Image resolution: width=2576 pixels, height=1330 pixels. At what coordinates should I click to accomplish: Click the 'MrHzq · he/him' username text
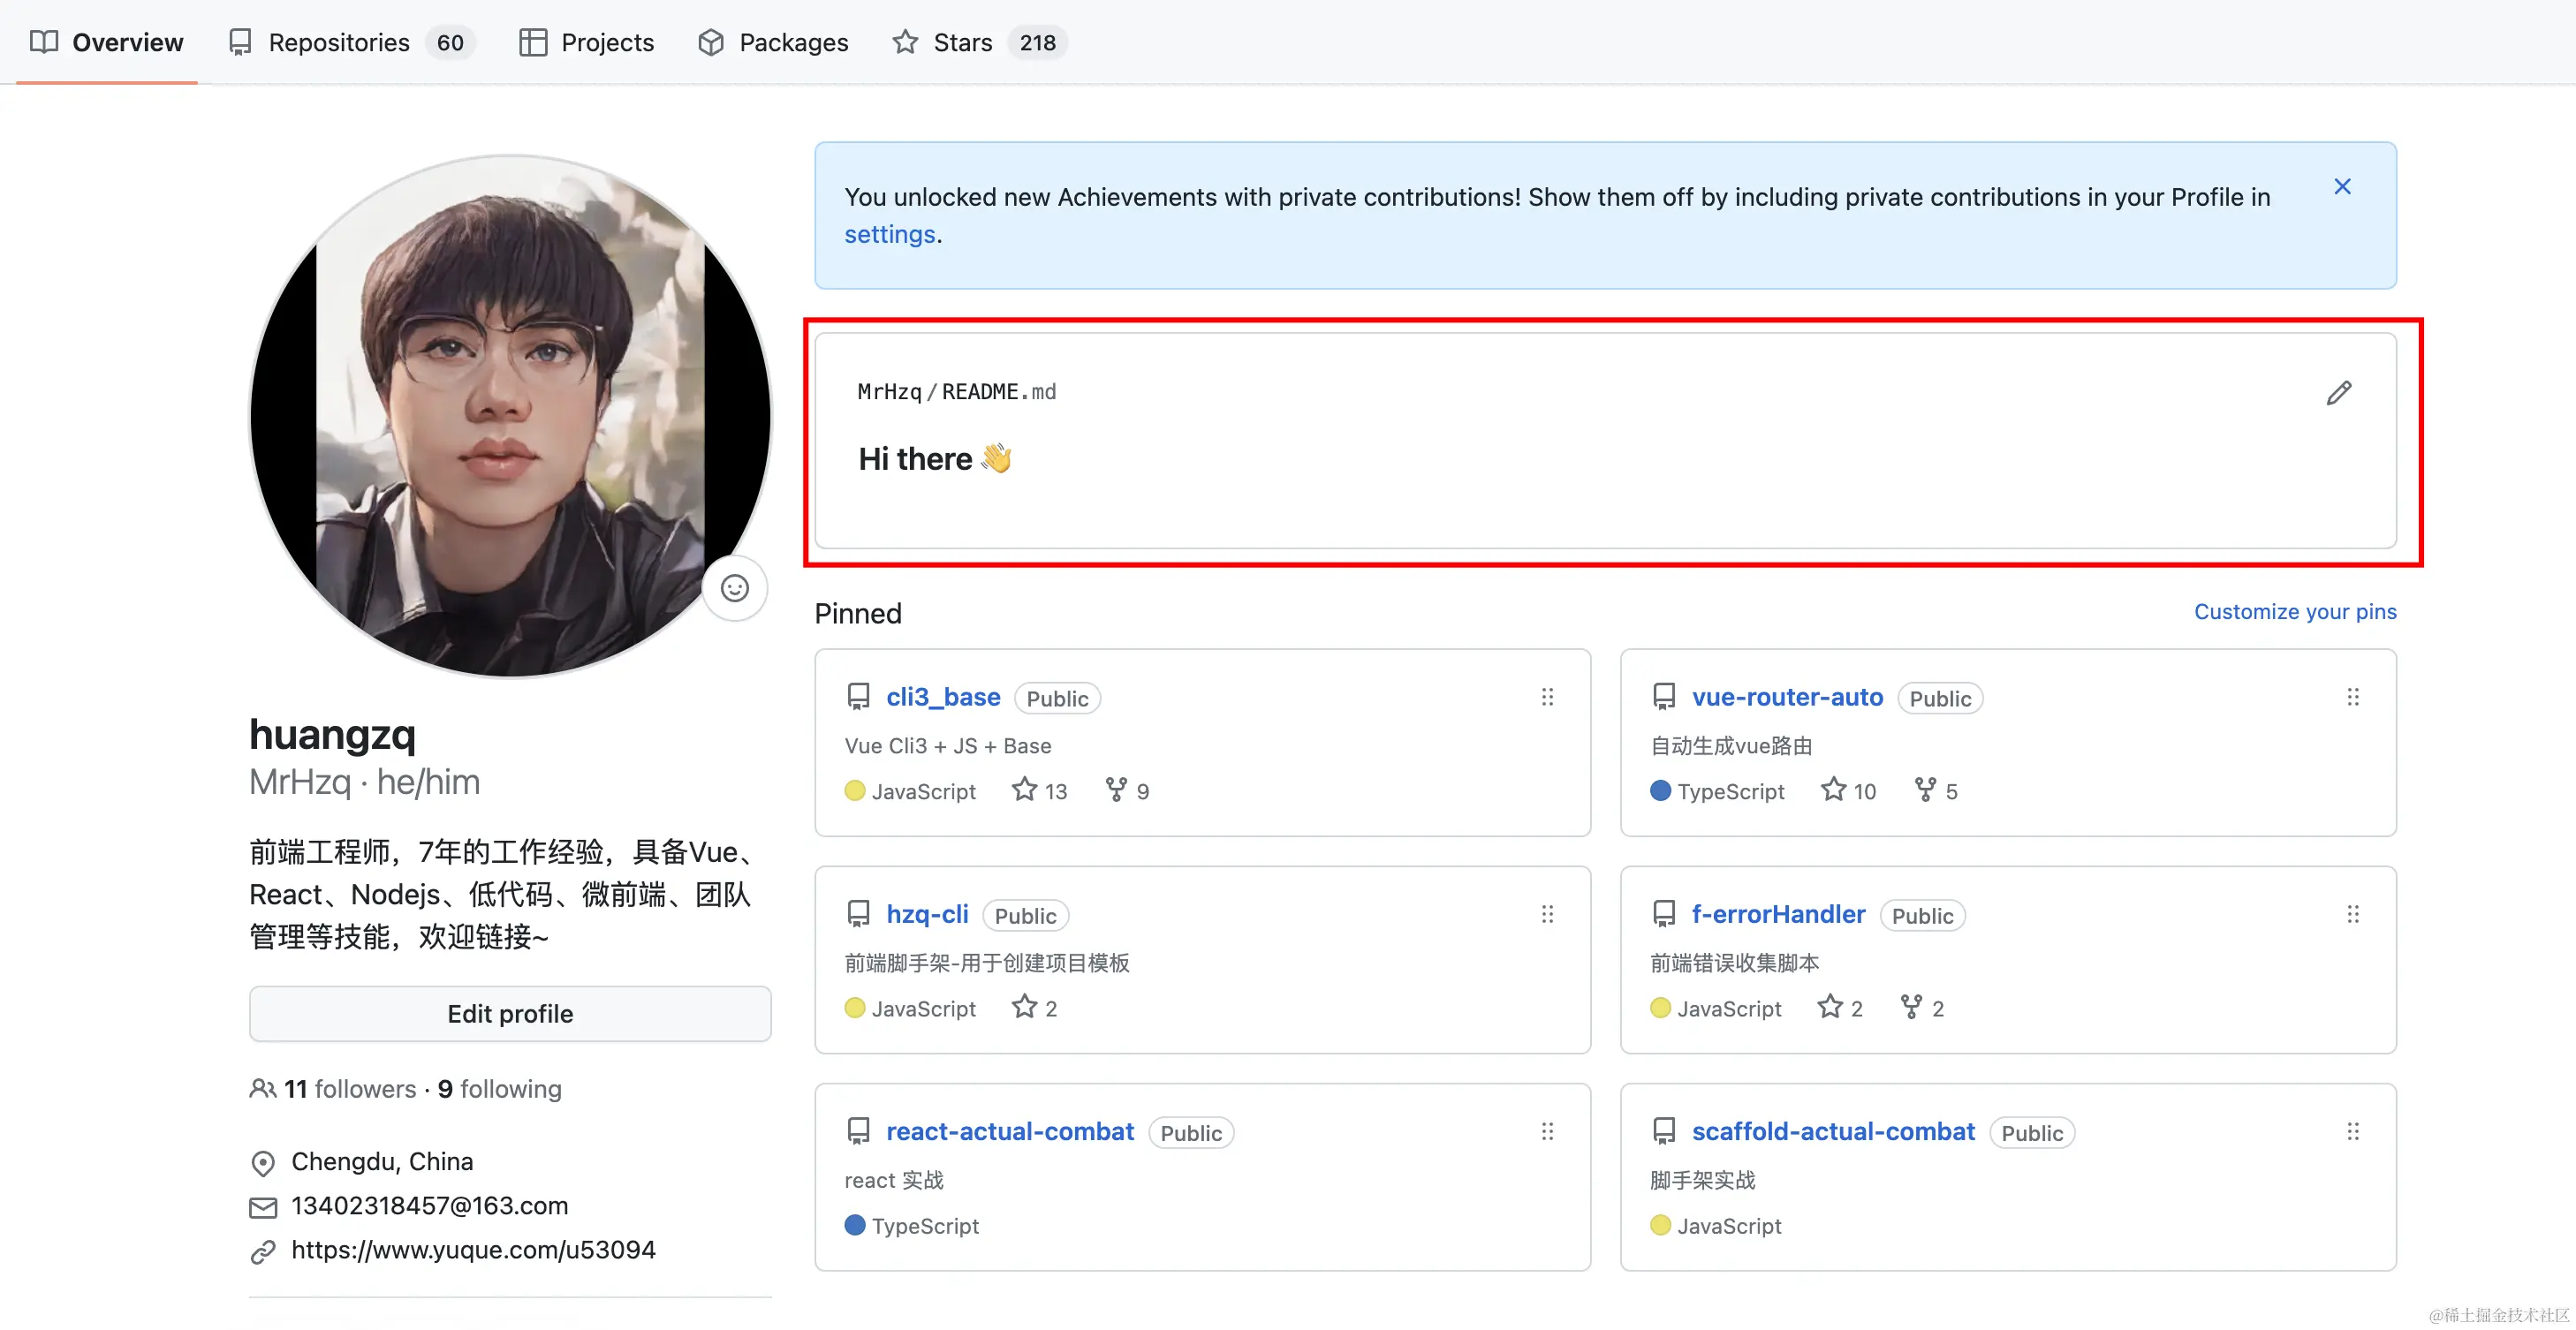[364, 782]
